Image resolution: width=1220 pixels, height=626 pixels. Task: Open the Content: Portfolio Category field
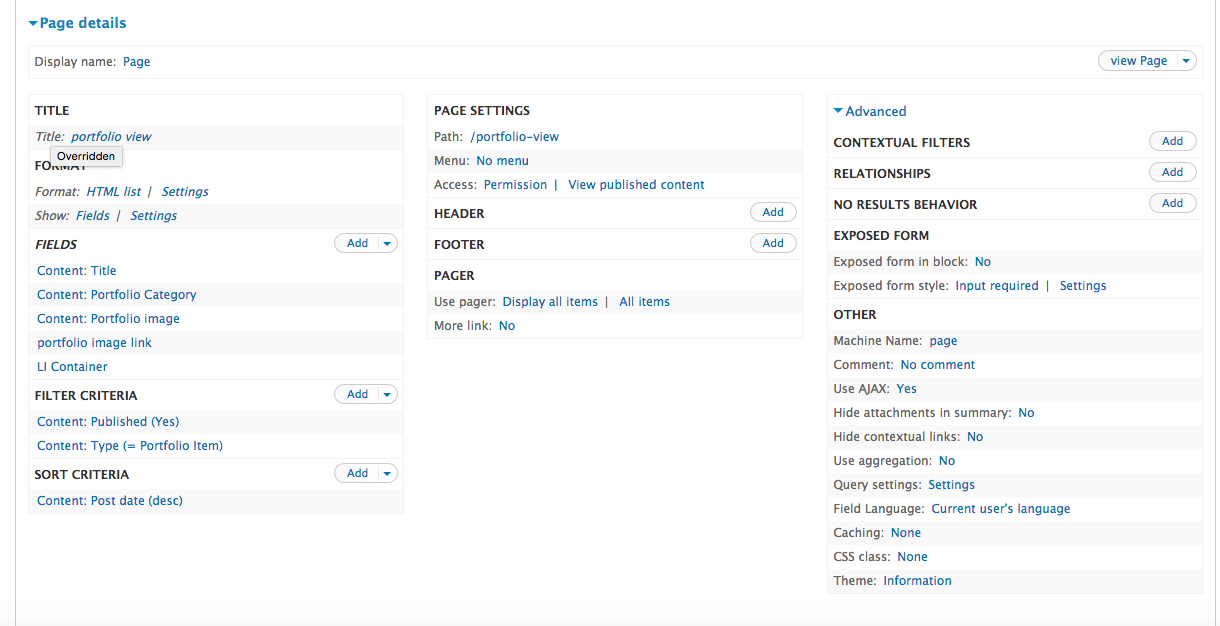(117, 295)
